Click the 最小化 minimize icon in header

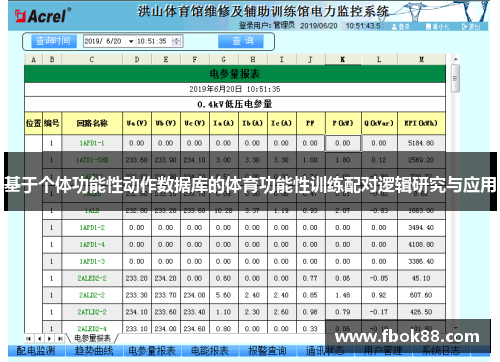click(429, 27)
